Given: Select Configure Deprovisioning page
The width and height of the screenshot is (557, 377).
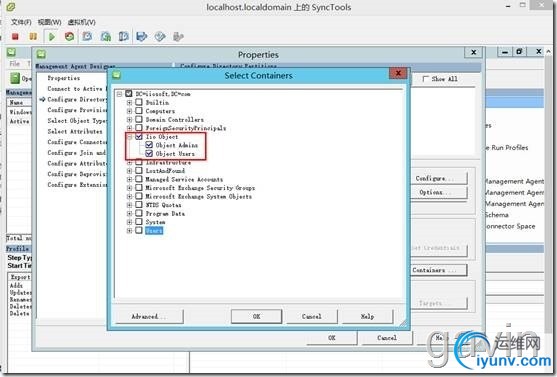Looking at the screenshot, I should click(x=77, y=174).
